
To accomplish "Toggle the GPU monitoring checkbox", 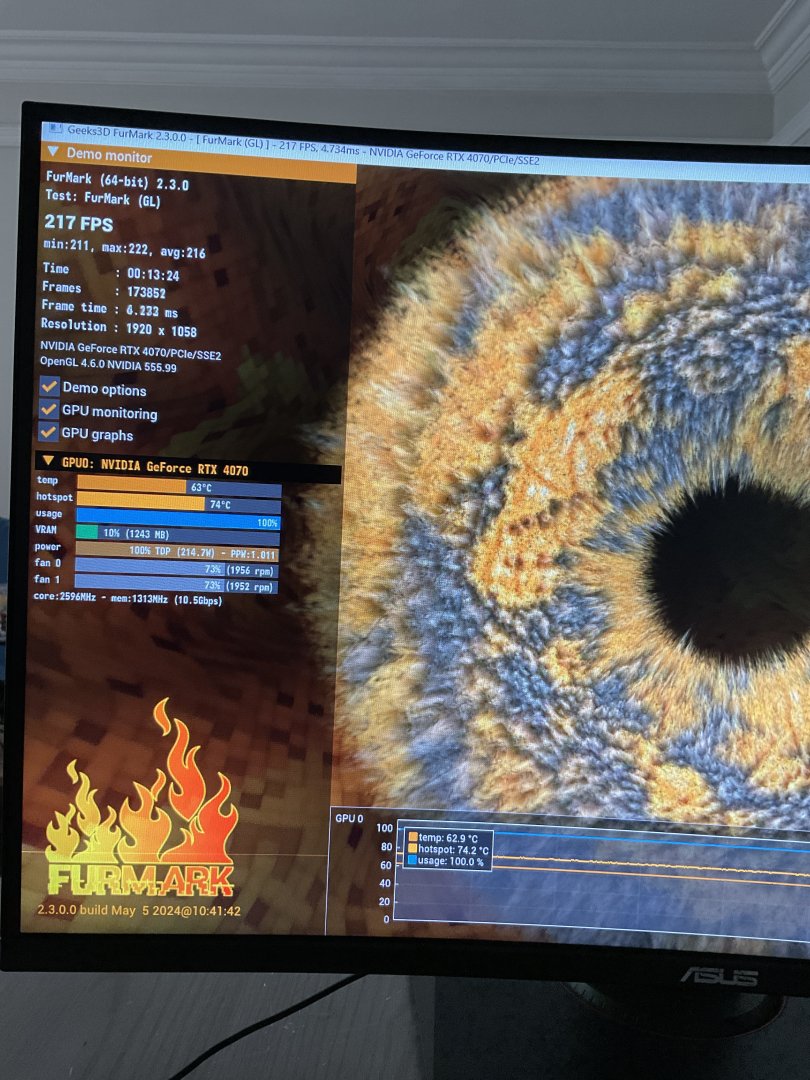I will (48, 410).
